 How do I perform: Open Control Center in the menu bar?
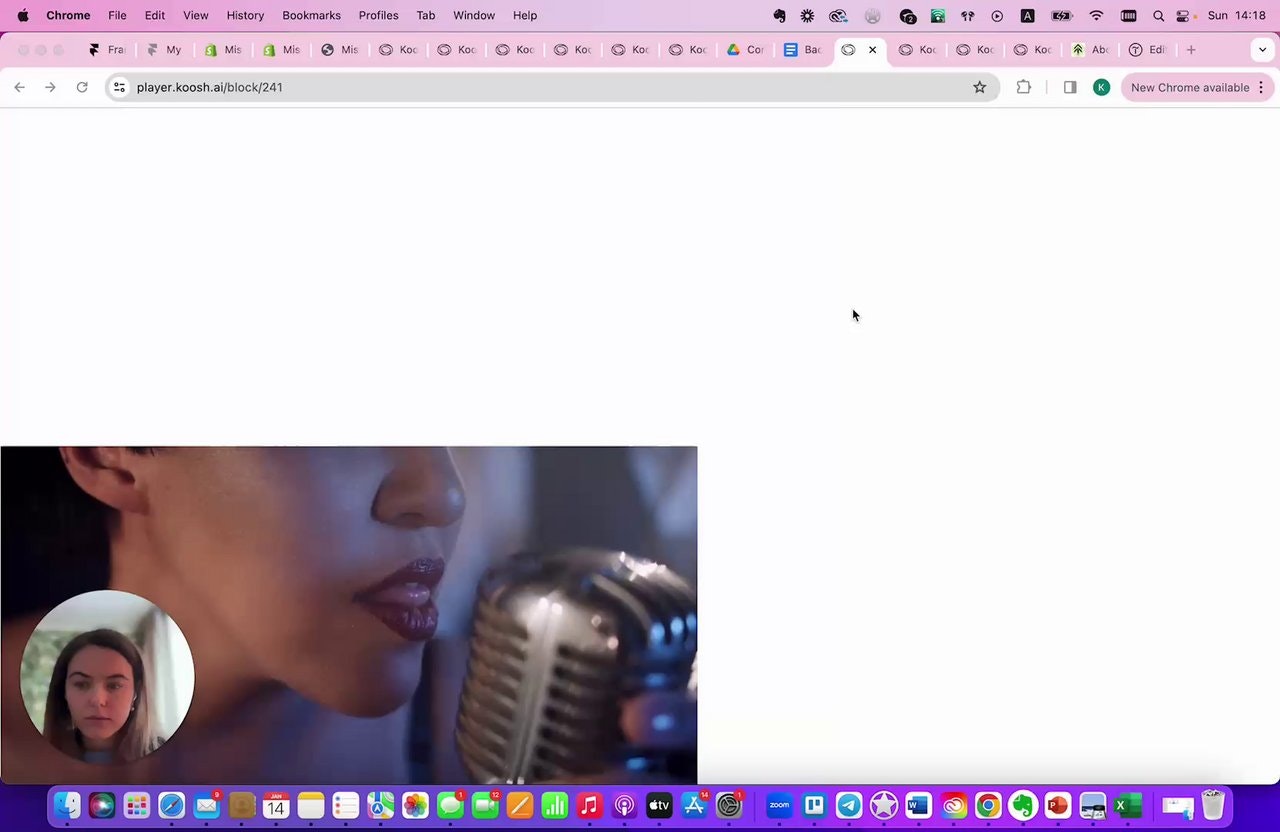[1184, 15]
